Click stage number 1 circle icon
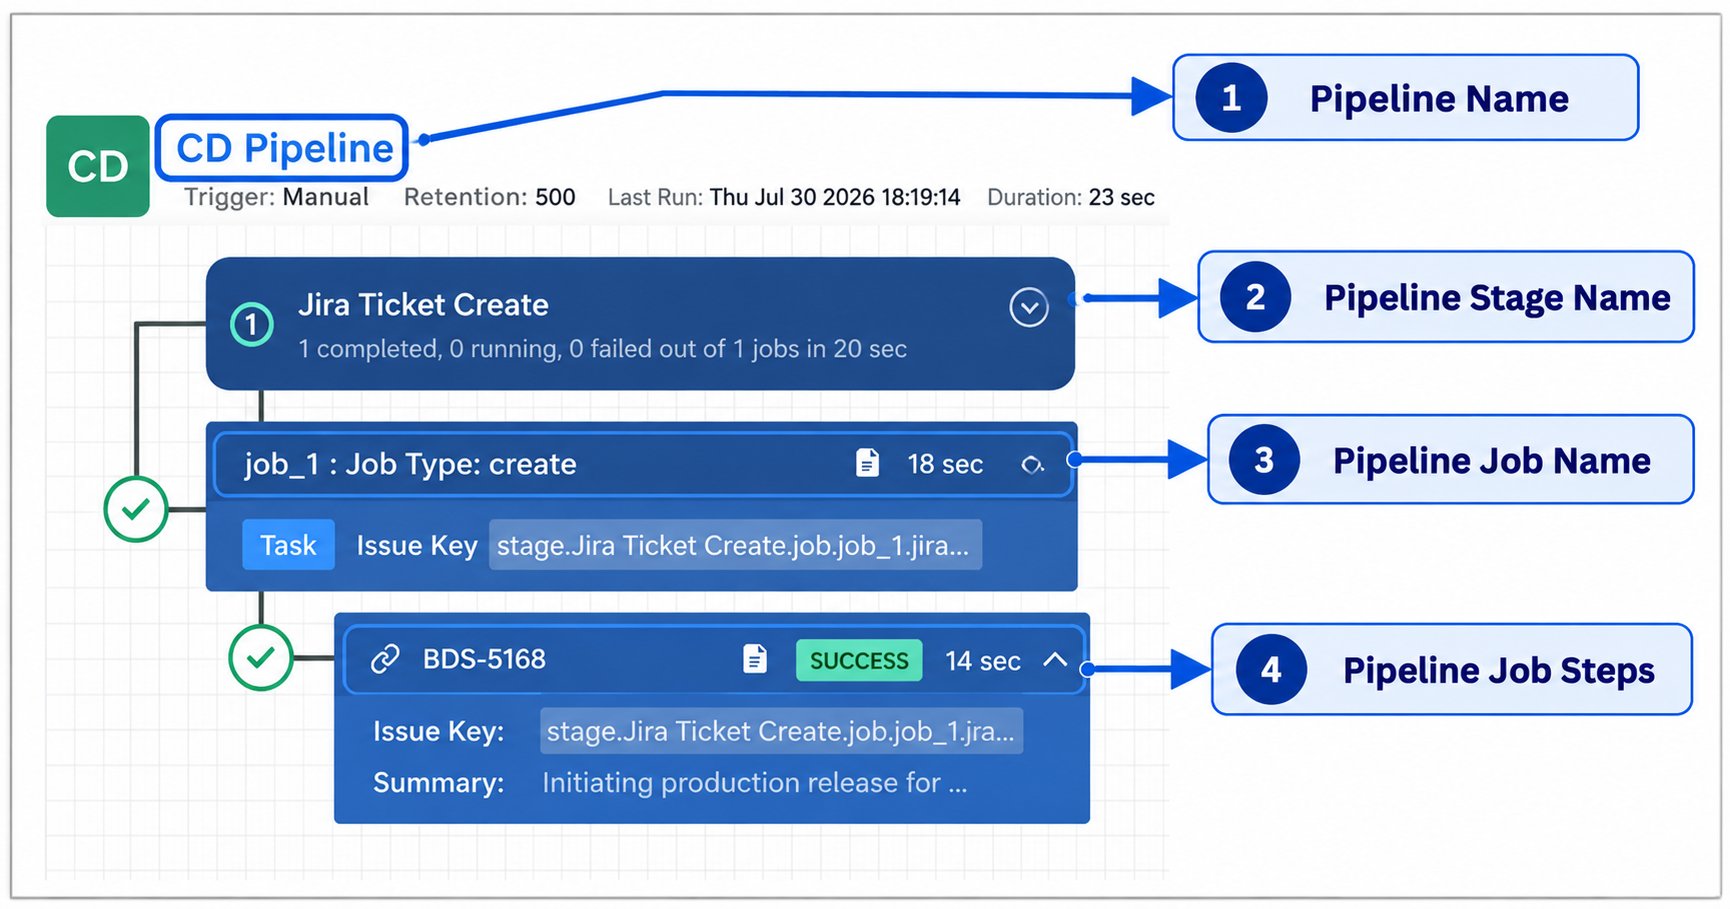Screen dimensions: 1730x909 pyautogui.click(x=252, y=324)
